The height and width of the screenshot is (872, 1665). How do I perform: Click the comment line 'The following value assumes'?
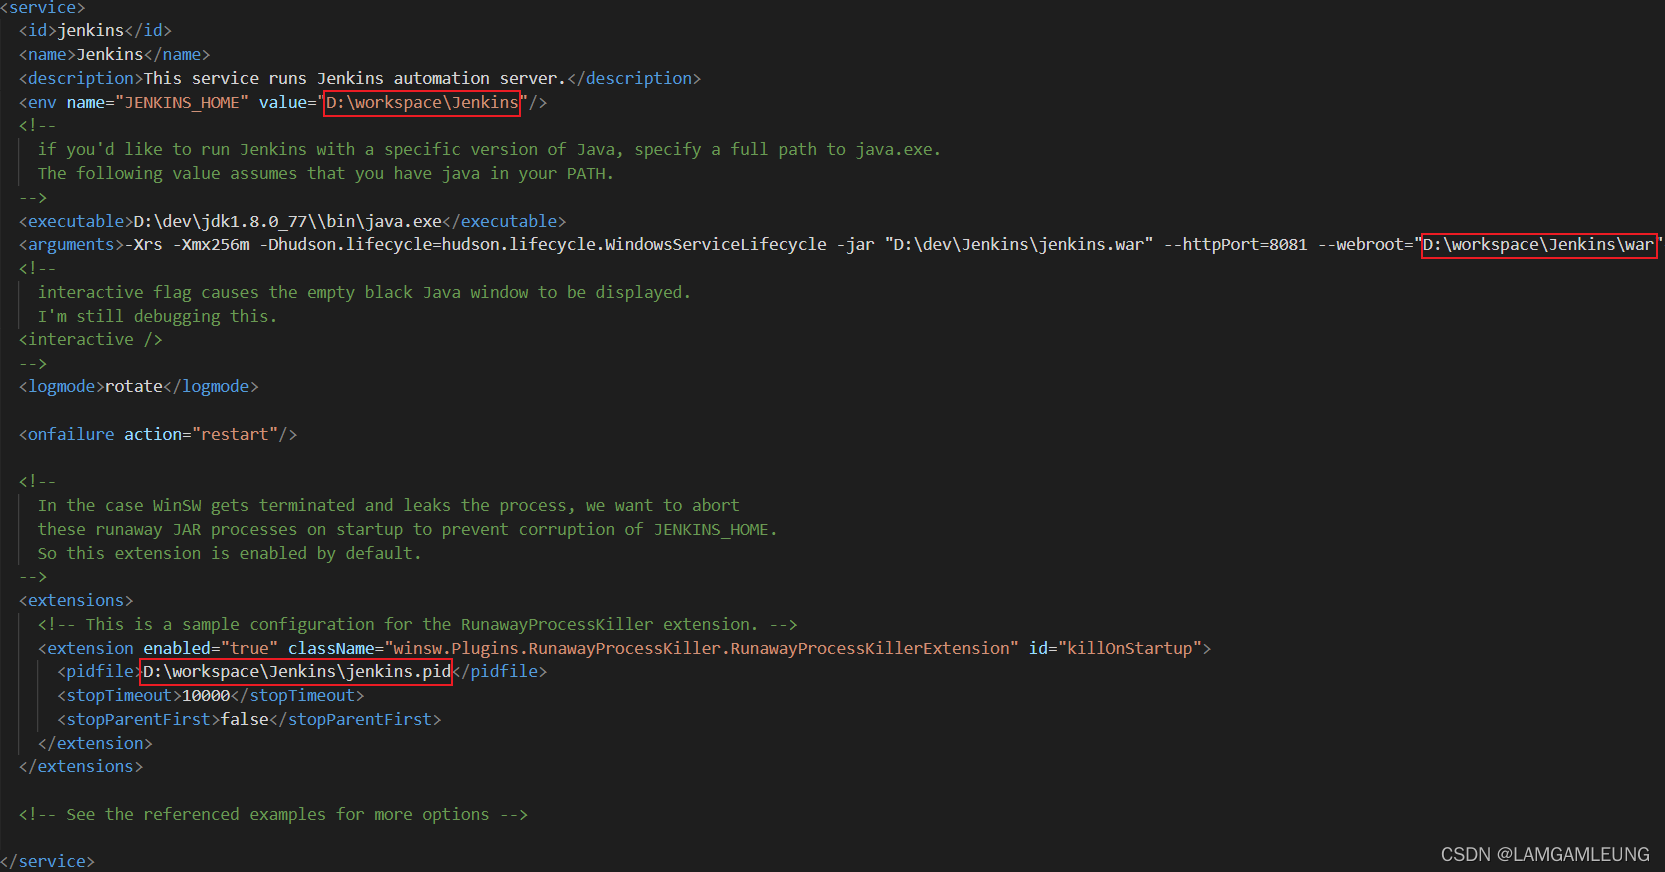click(326, 174)
